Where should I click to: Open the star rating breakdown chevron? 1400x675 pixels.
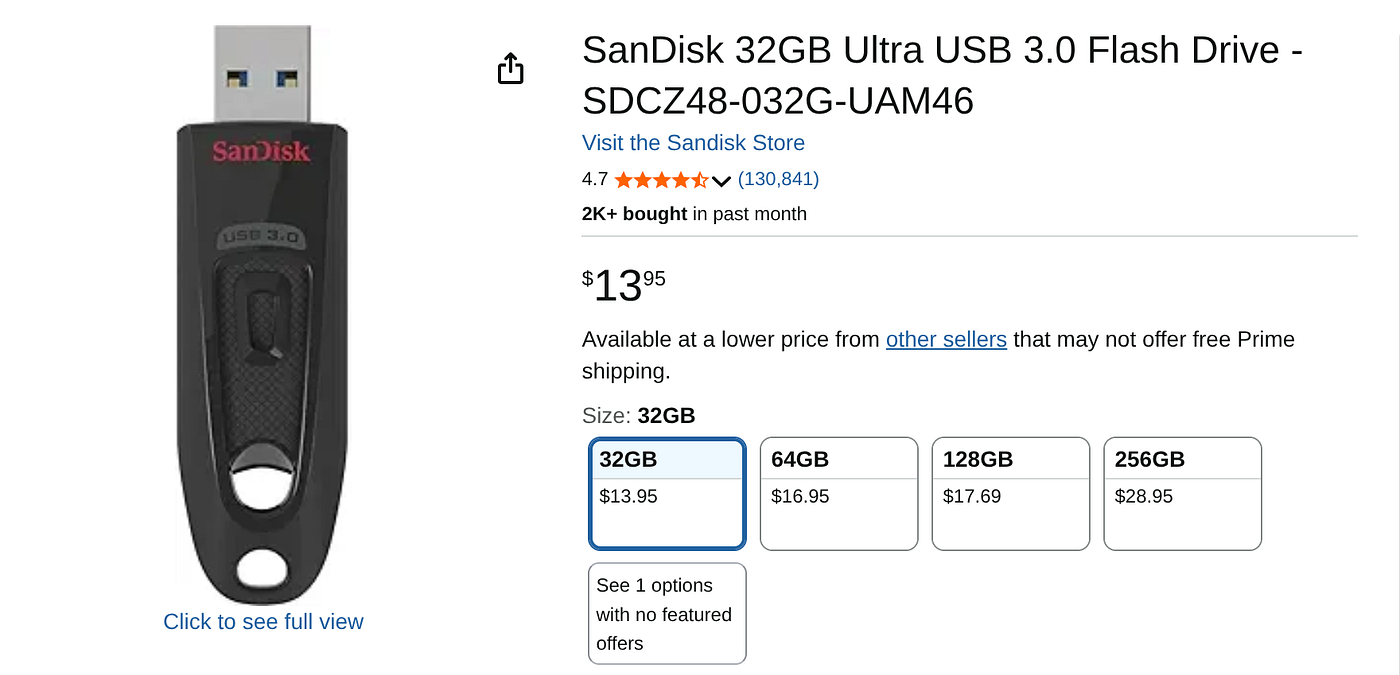pos(722,181)
